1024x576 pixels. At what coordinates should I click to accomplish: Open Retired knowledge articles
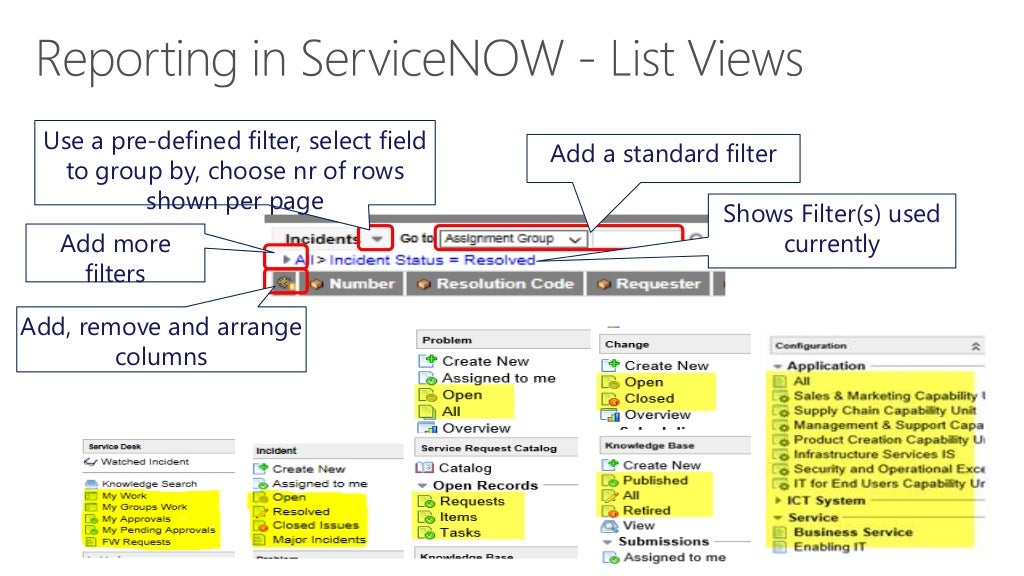pos(647,511)
